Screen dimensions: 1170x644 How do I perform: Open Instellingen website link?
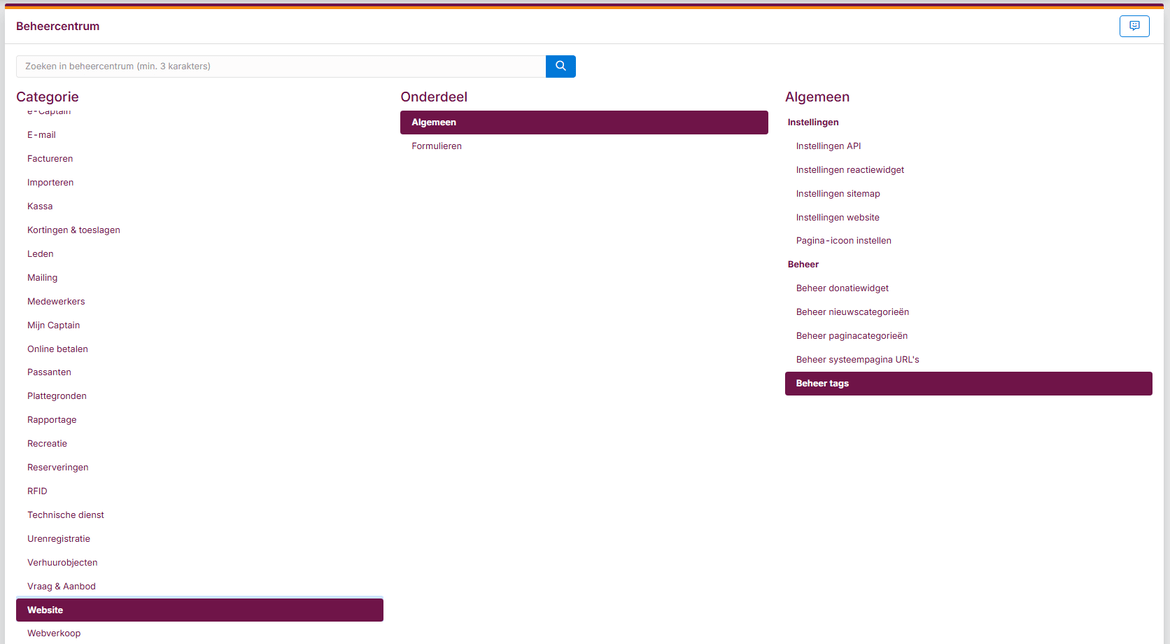tap(837, 217)
